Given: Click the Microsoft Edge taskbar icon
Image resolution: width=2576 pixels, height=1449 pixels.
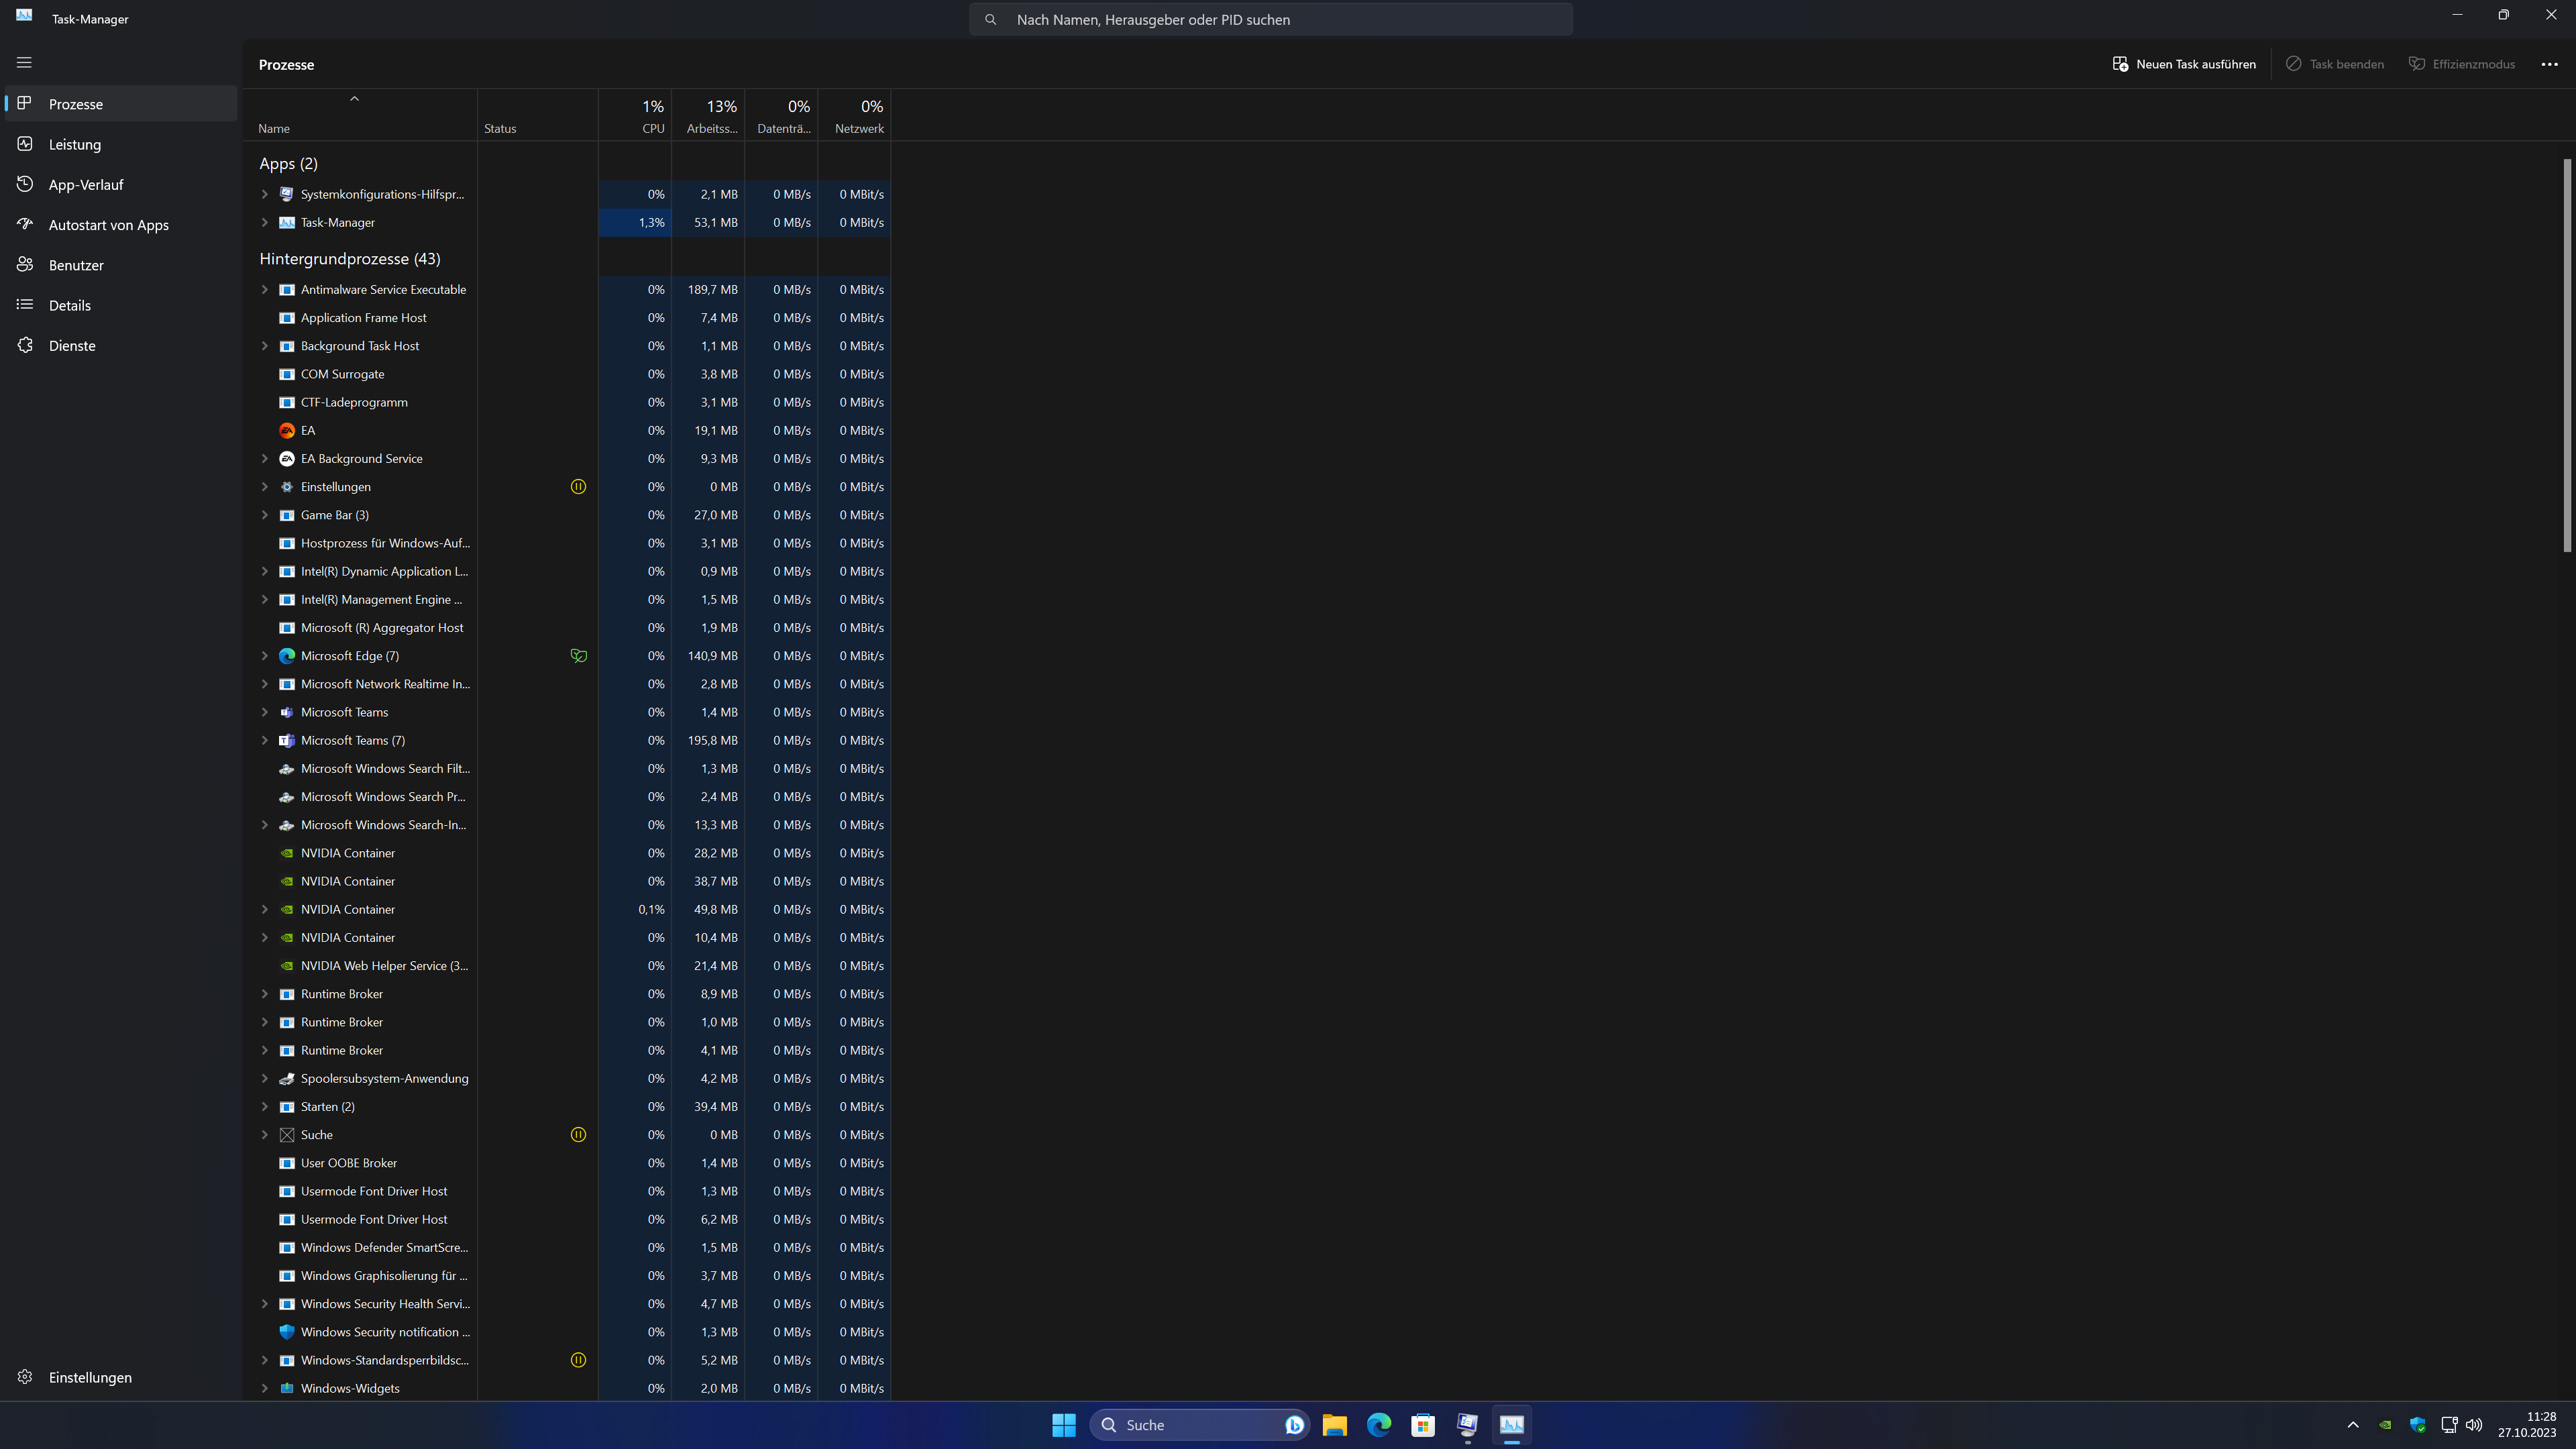Looking at the screenshot, I should pos(1378,1425).
